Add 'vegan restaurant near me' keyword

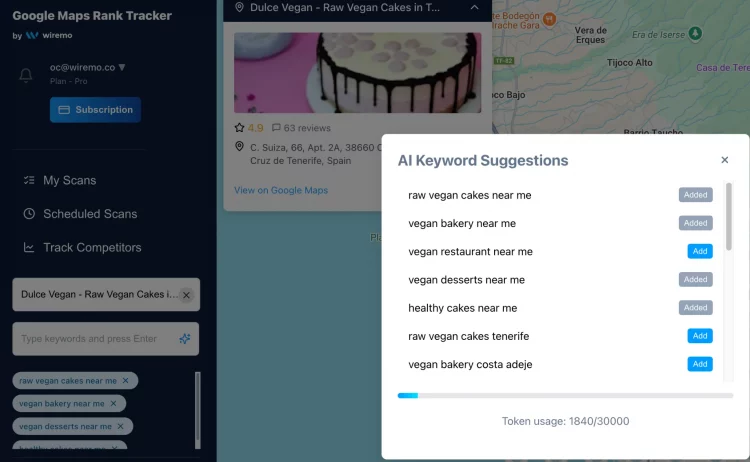click(x=700, y=251)
